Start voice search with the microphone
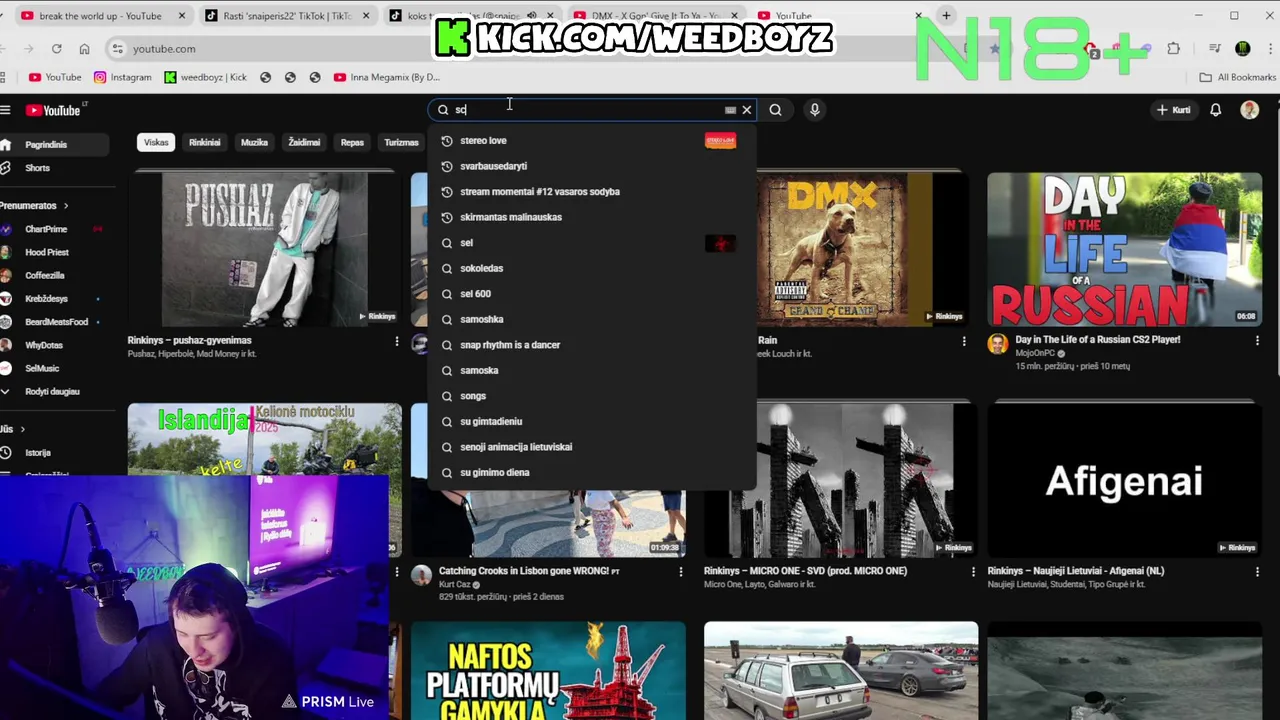 point(815,110)
